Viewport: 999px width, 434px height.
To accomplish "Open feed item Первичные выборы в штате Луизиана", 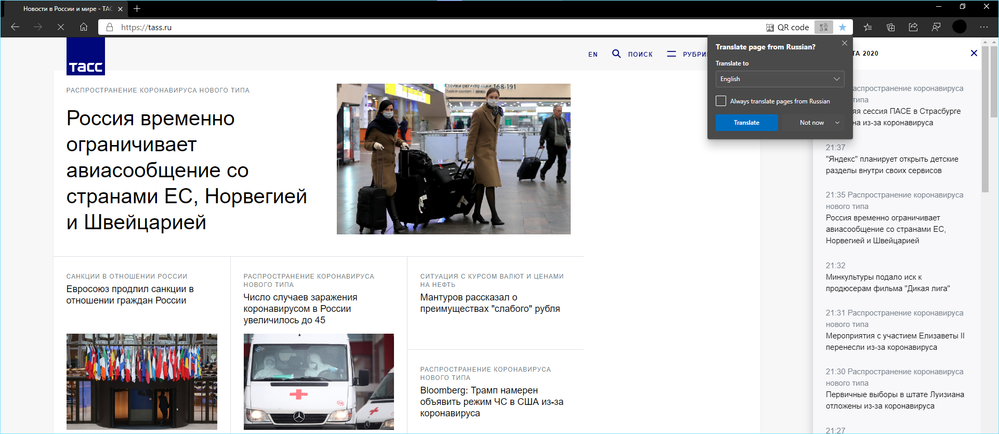I will click(x=893, y=400).
